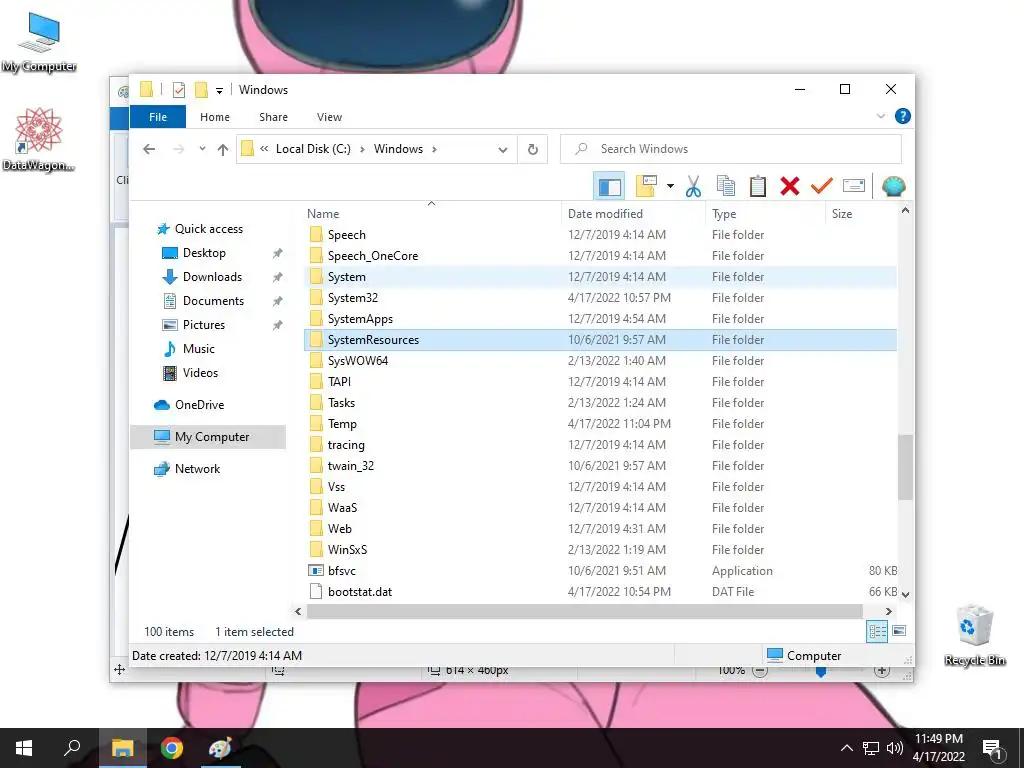Click the zoom-in plus in Paint window
The image size is (1024, 768).
pyautogui.click(x=882, y=671)
